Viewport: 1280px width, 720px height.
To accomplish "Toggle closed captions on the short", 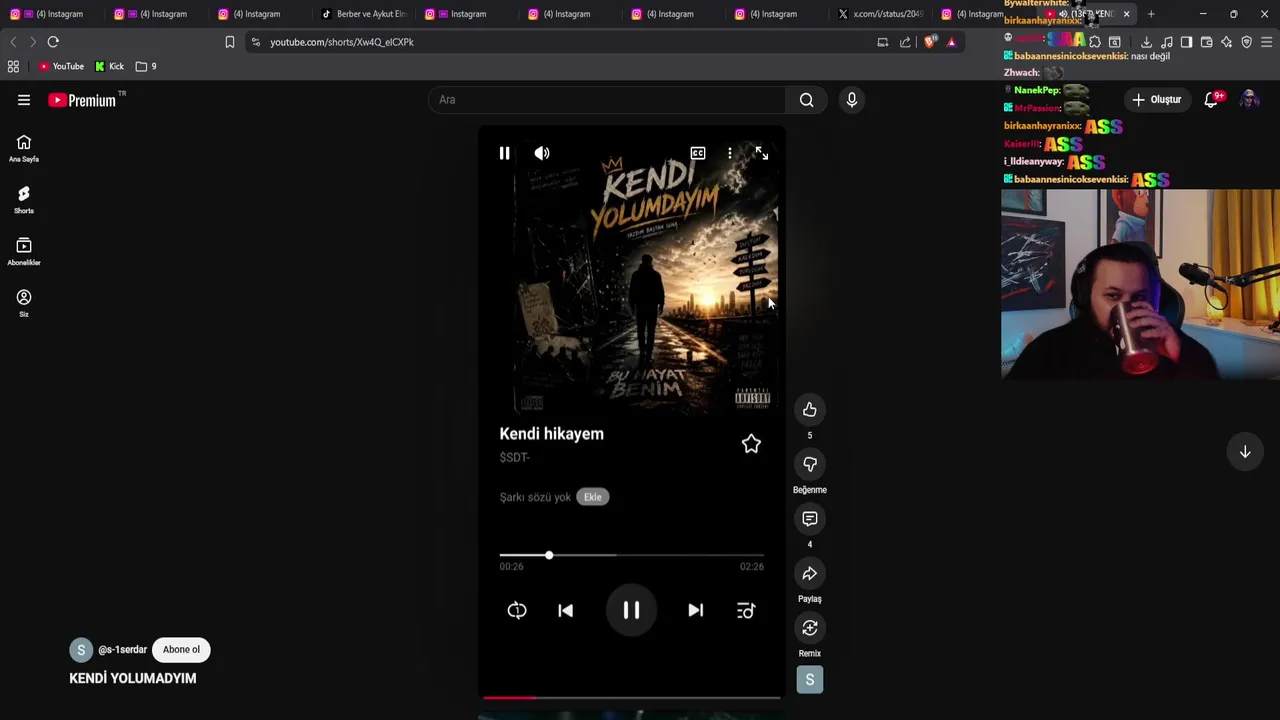I will pos(698,153).
